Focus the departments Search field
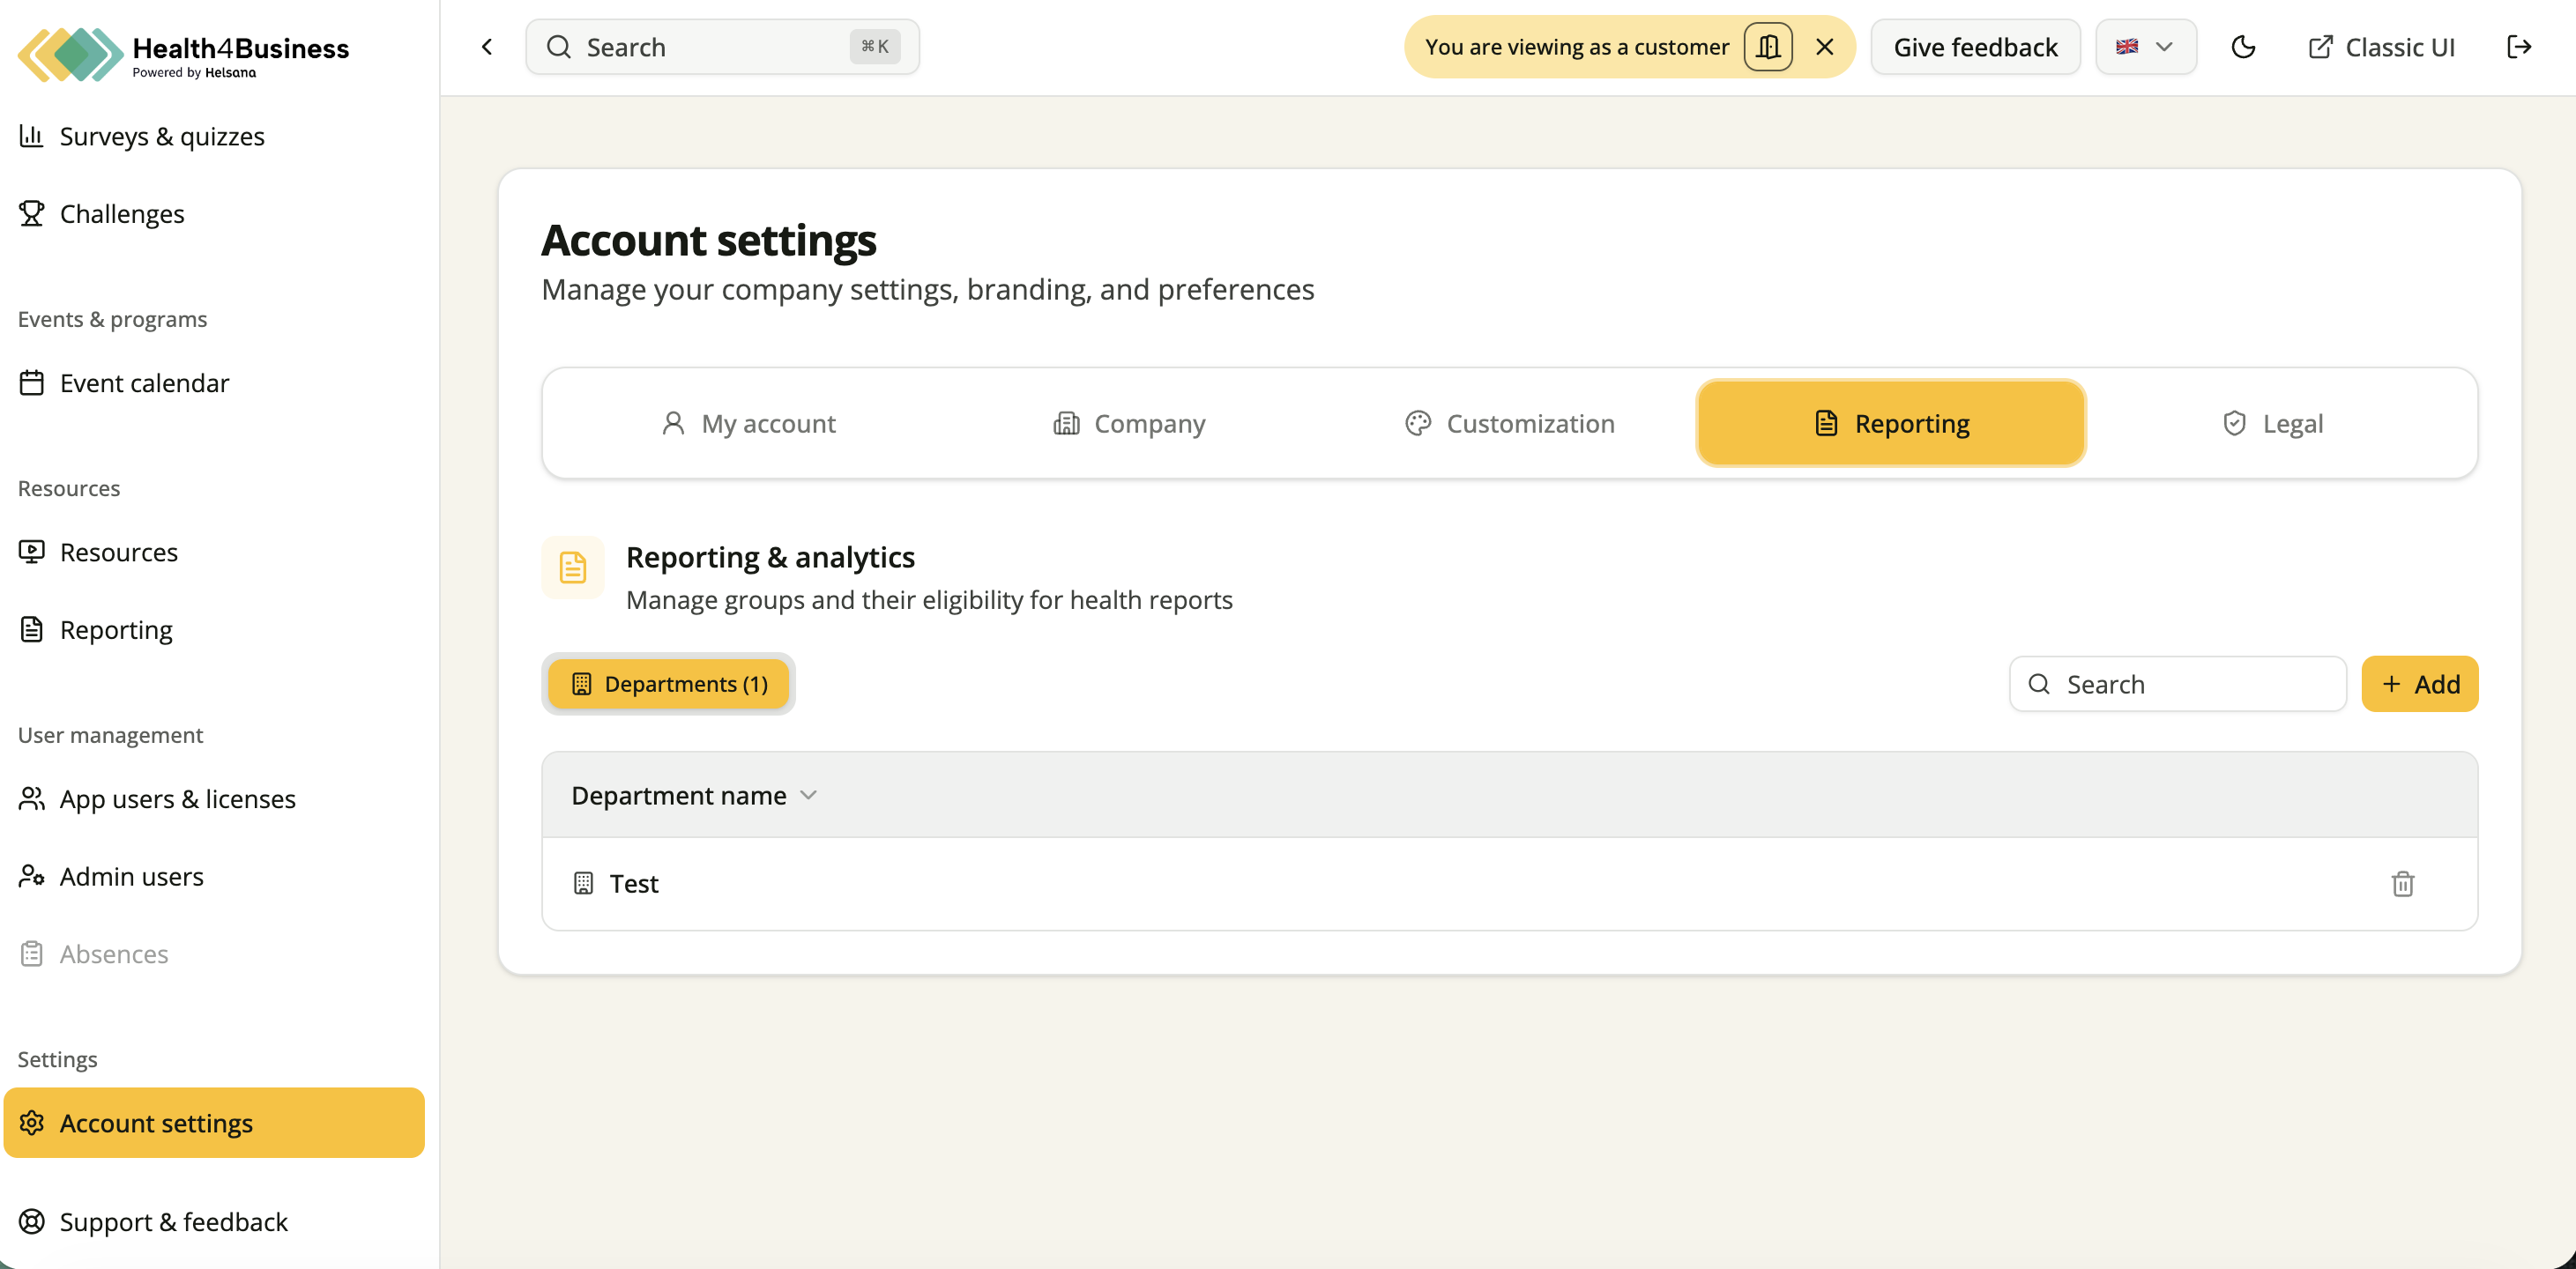Viewport: 2576px width, 1269px height. pos(2177,685)
